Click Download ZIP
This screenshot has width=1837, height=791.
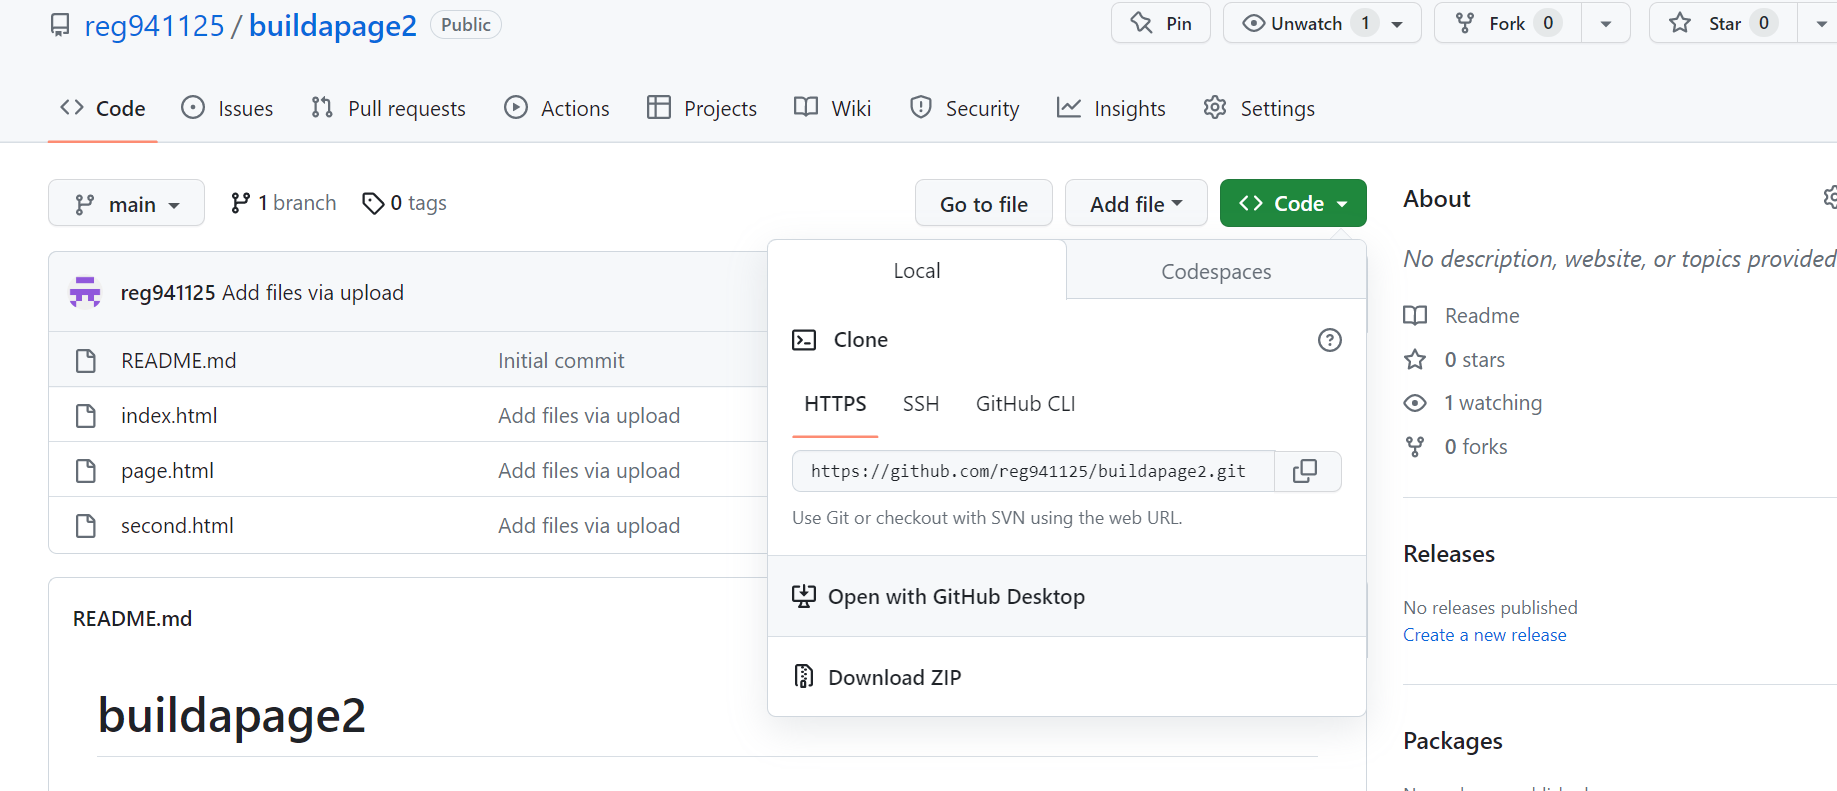[x=1067, y=677]
